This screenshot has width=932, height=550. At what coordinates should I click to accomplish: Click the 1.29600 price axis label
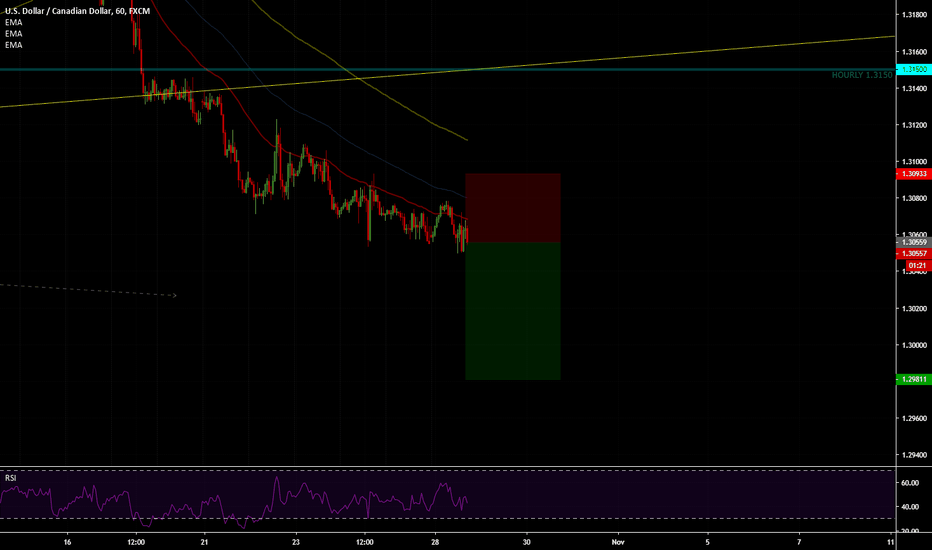click(x=914, y=418)
